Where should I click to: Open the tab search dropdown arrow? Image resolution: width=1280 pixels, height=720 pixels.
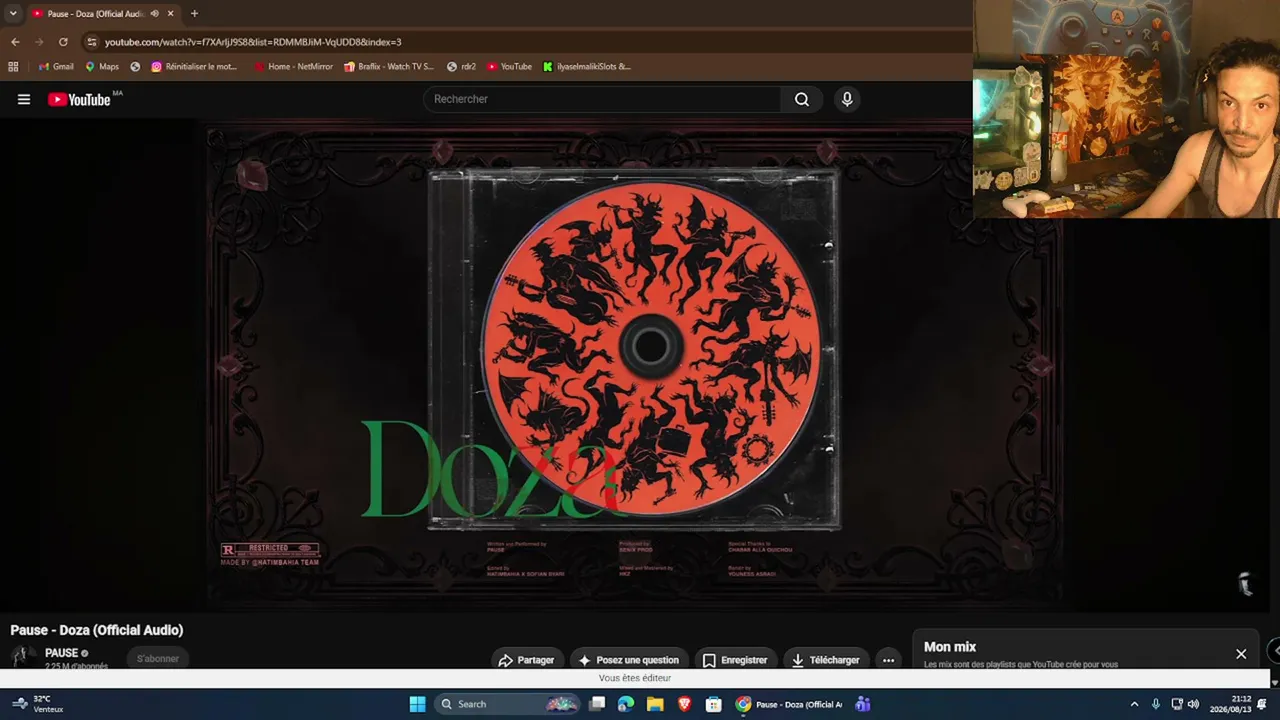13,13
